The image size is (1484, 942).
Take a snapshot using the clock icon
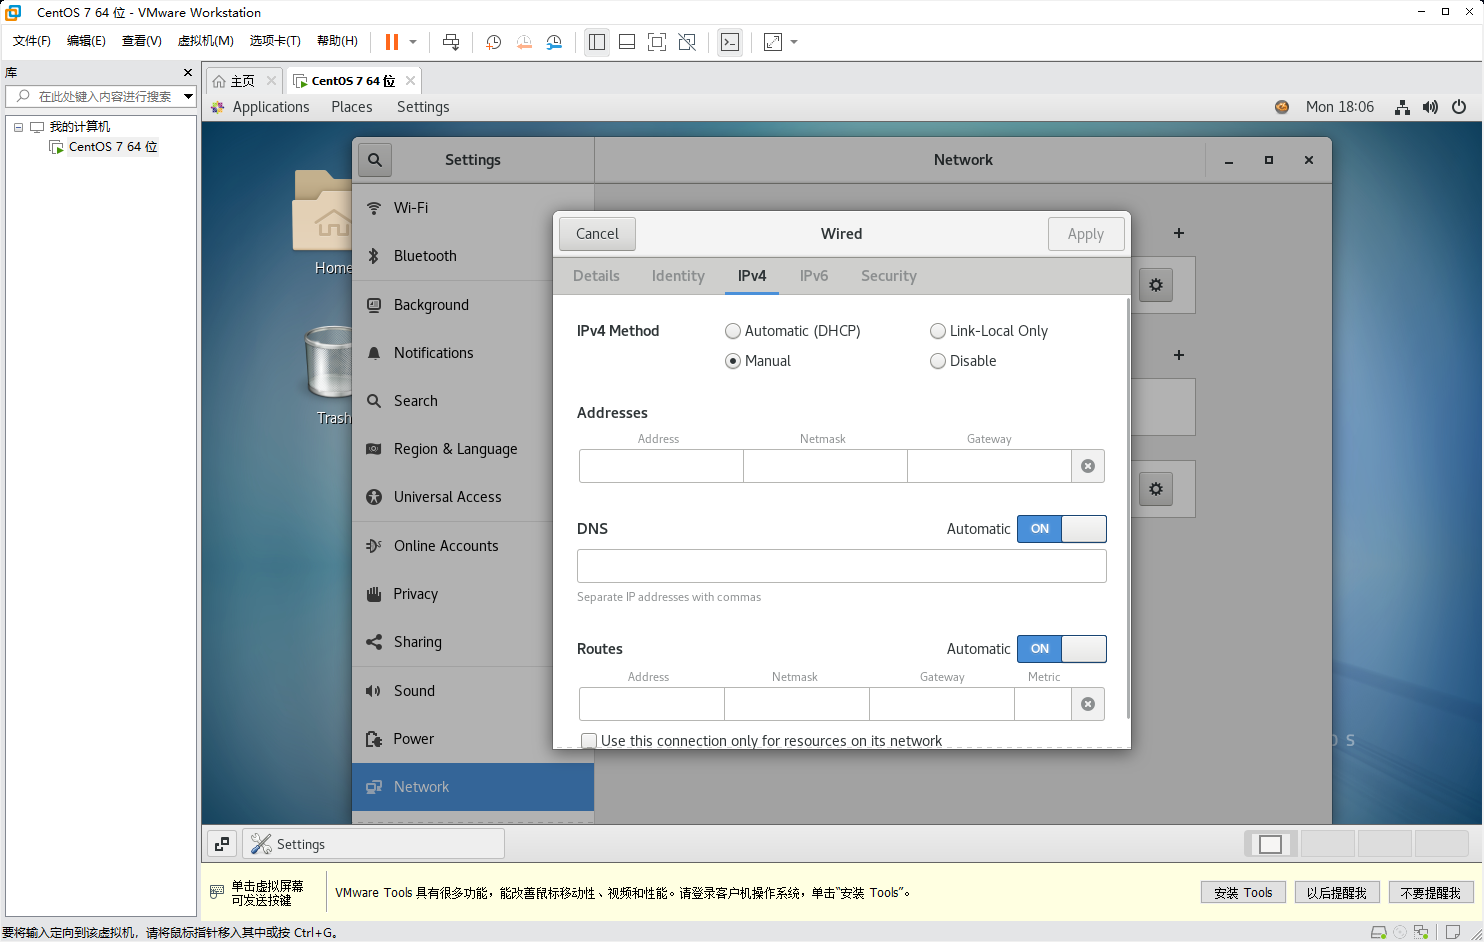pos(493,42)
